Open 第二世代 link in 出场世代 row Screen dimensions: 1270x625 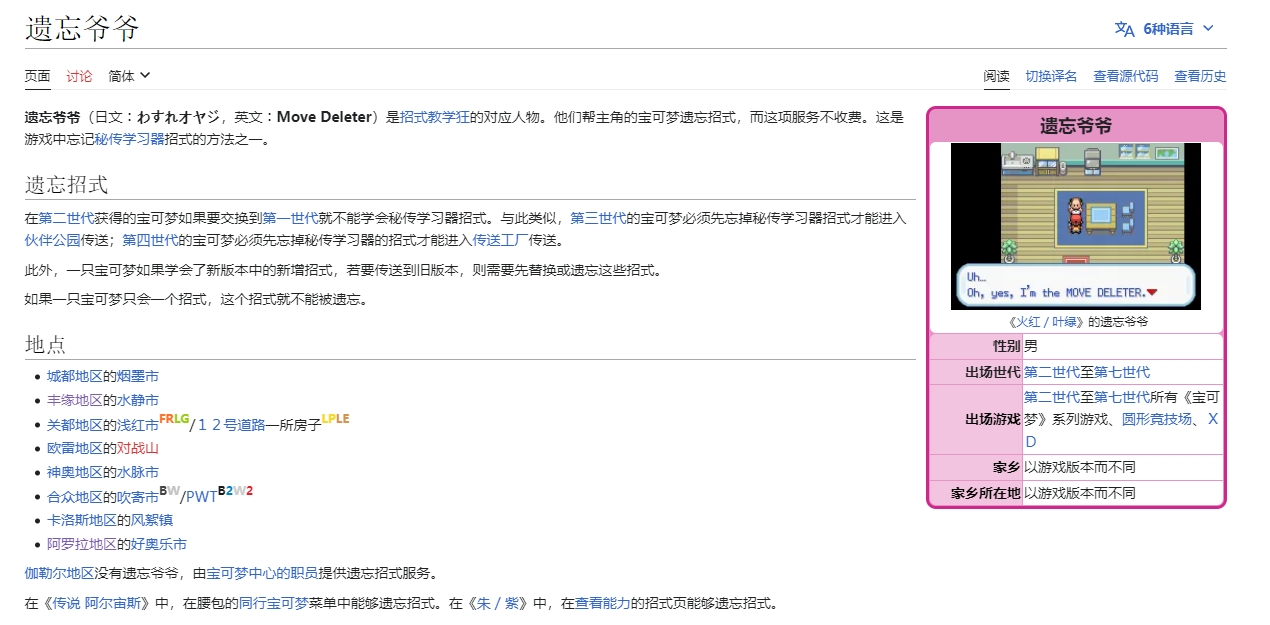click(x=1052, y=372)
